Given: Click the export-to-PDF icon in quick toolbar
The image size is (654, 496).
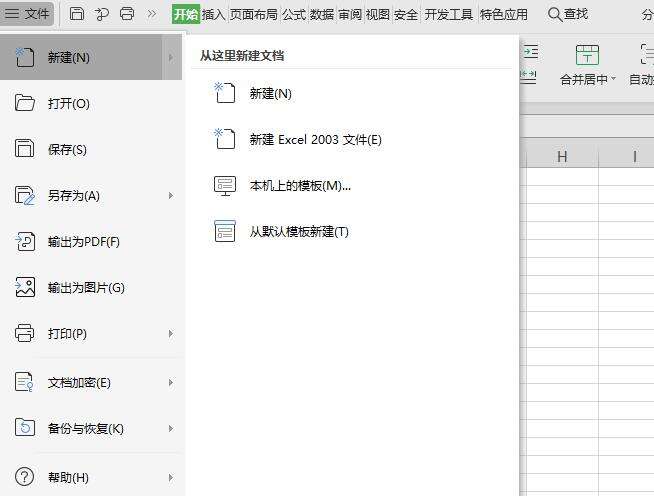Looking at the screenshot, I should (101, 14).
